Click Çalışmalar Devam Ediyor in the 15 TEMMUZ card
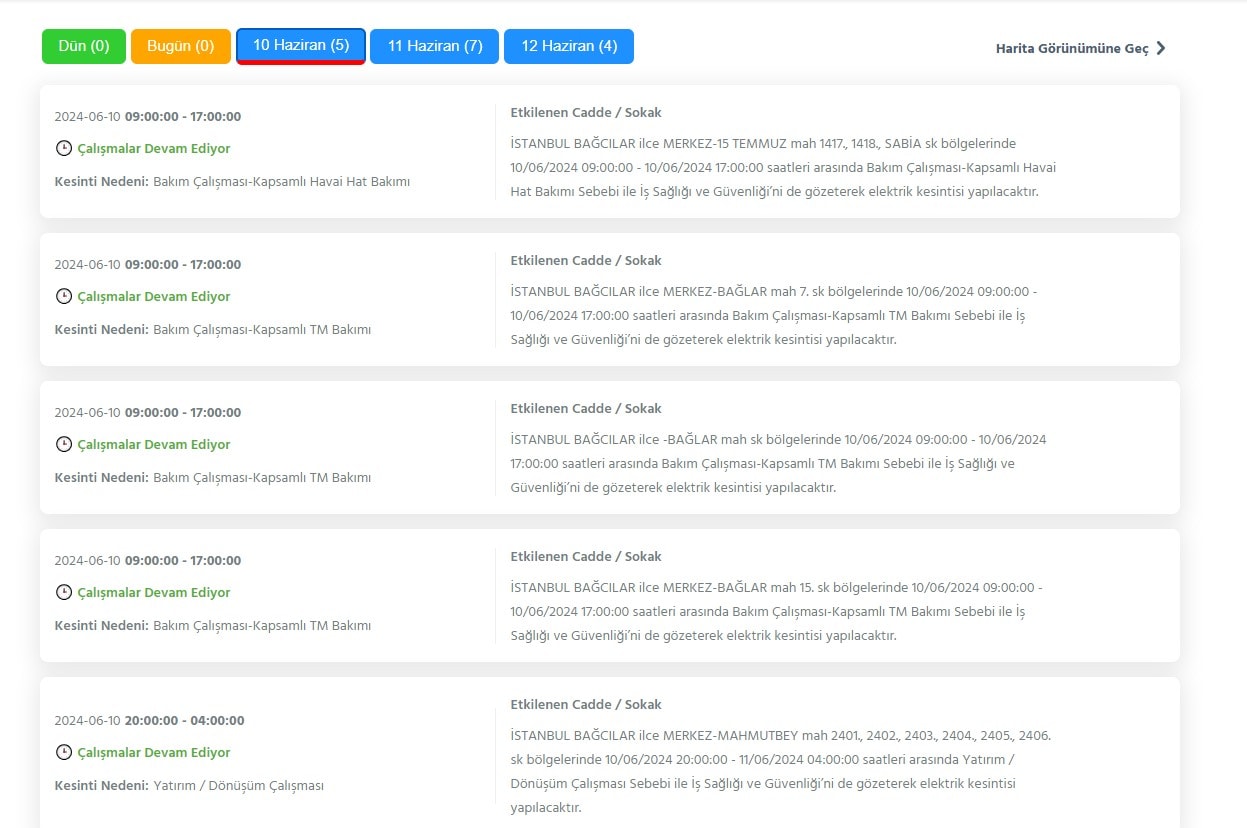 pos(154,148)
